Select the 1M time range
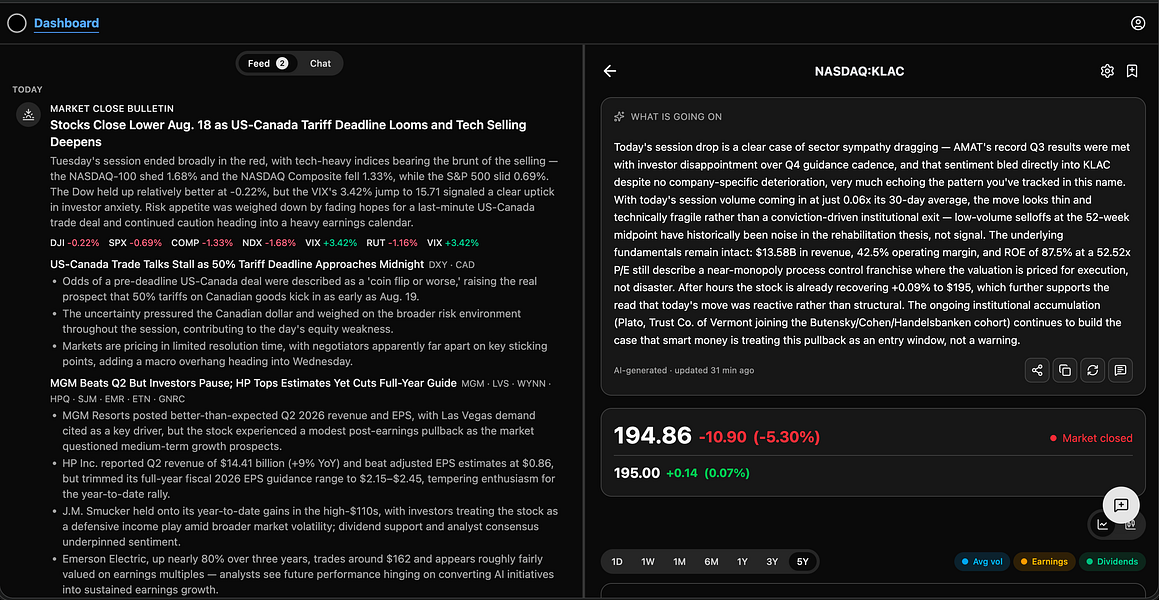Image resolution: width=1159 pixels, height=600 pixels. (x=679, y=562)
